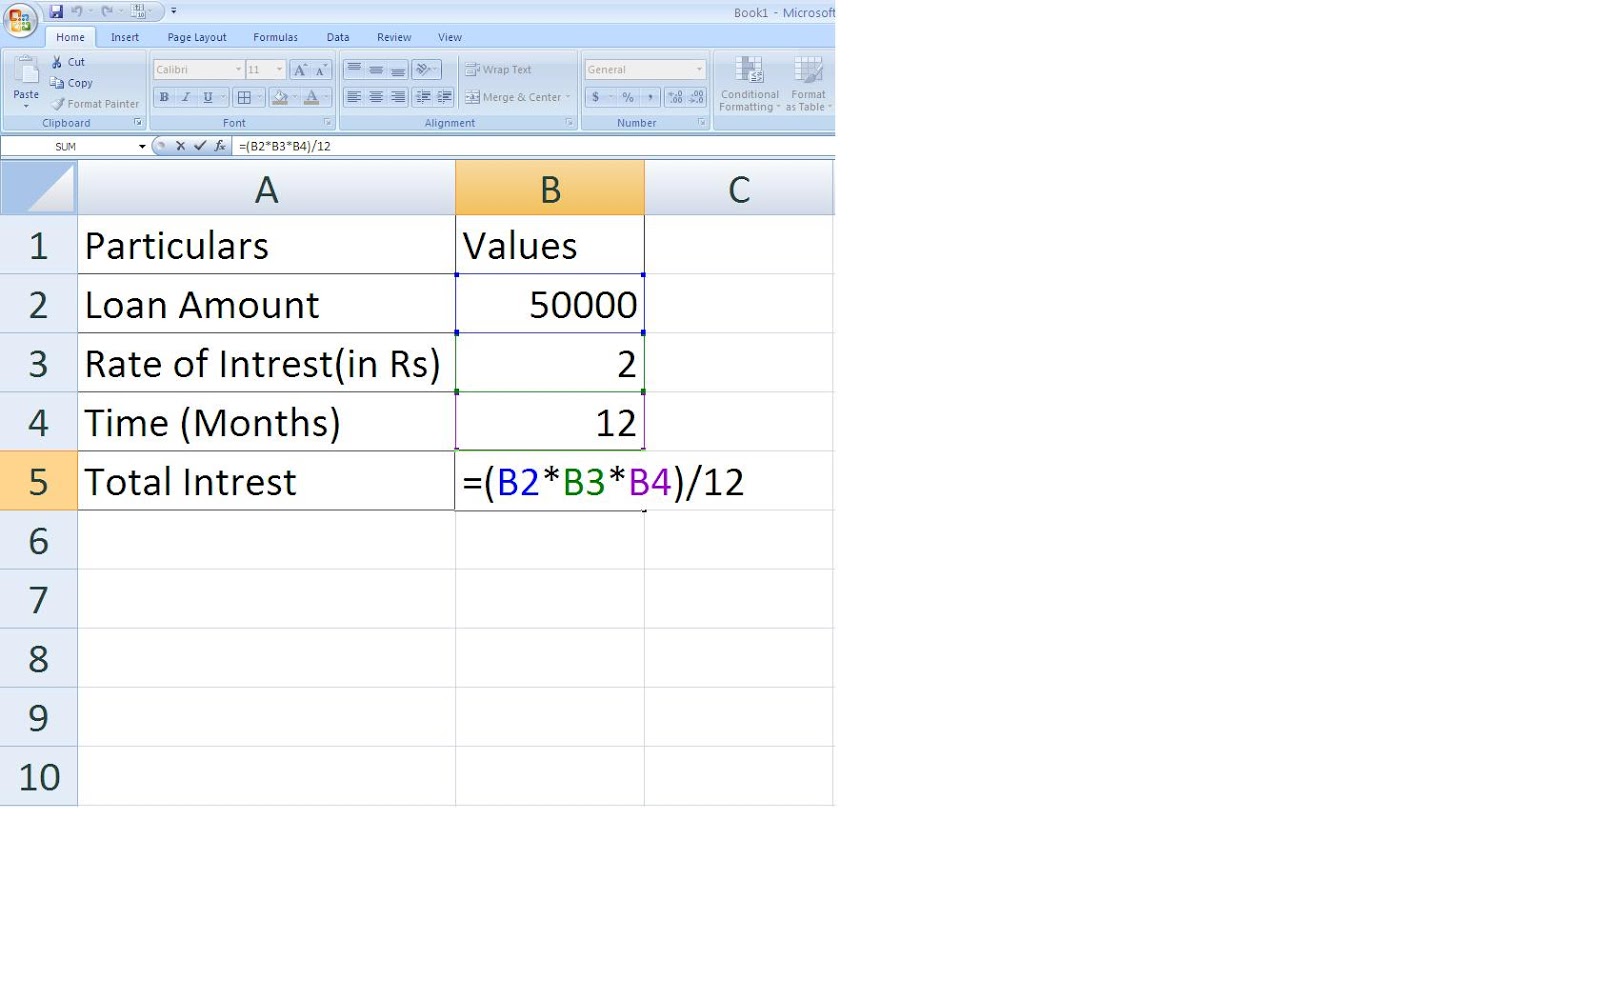Click the Percent Style icon
1600x1000 pixels.
click(x=626, y=97)
